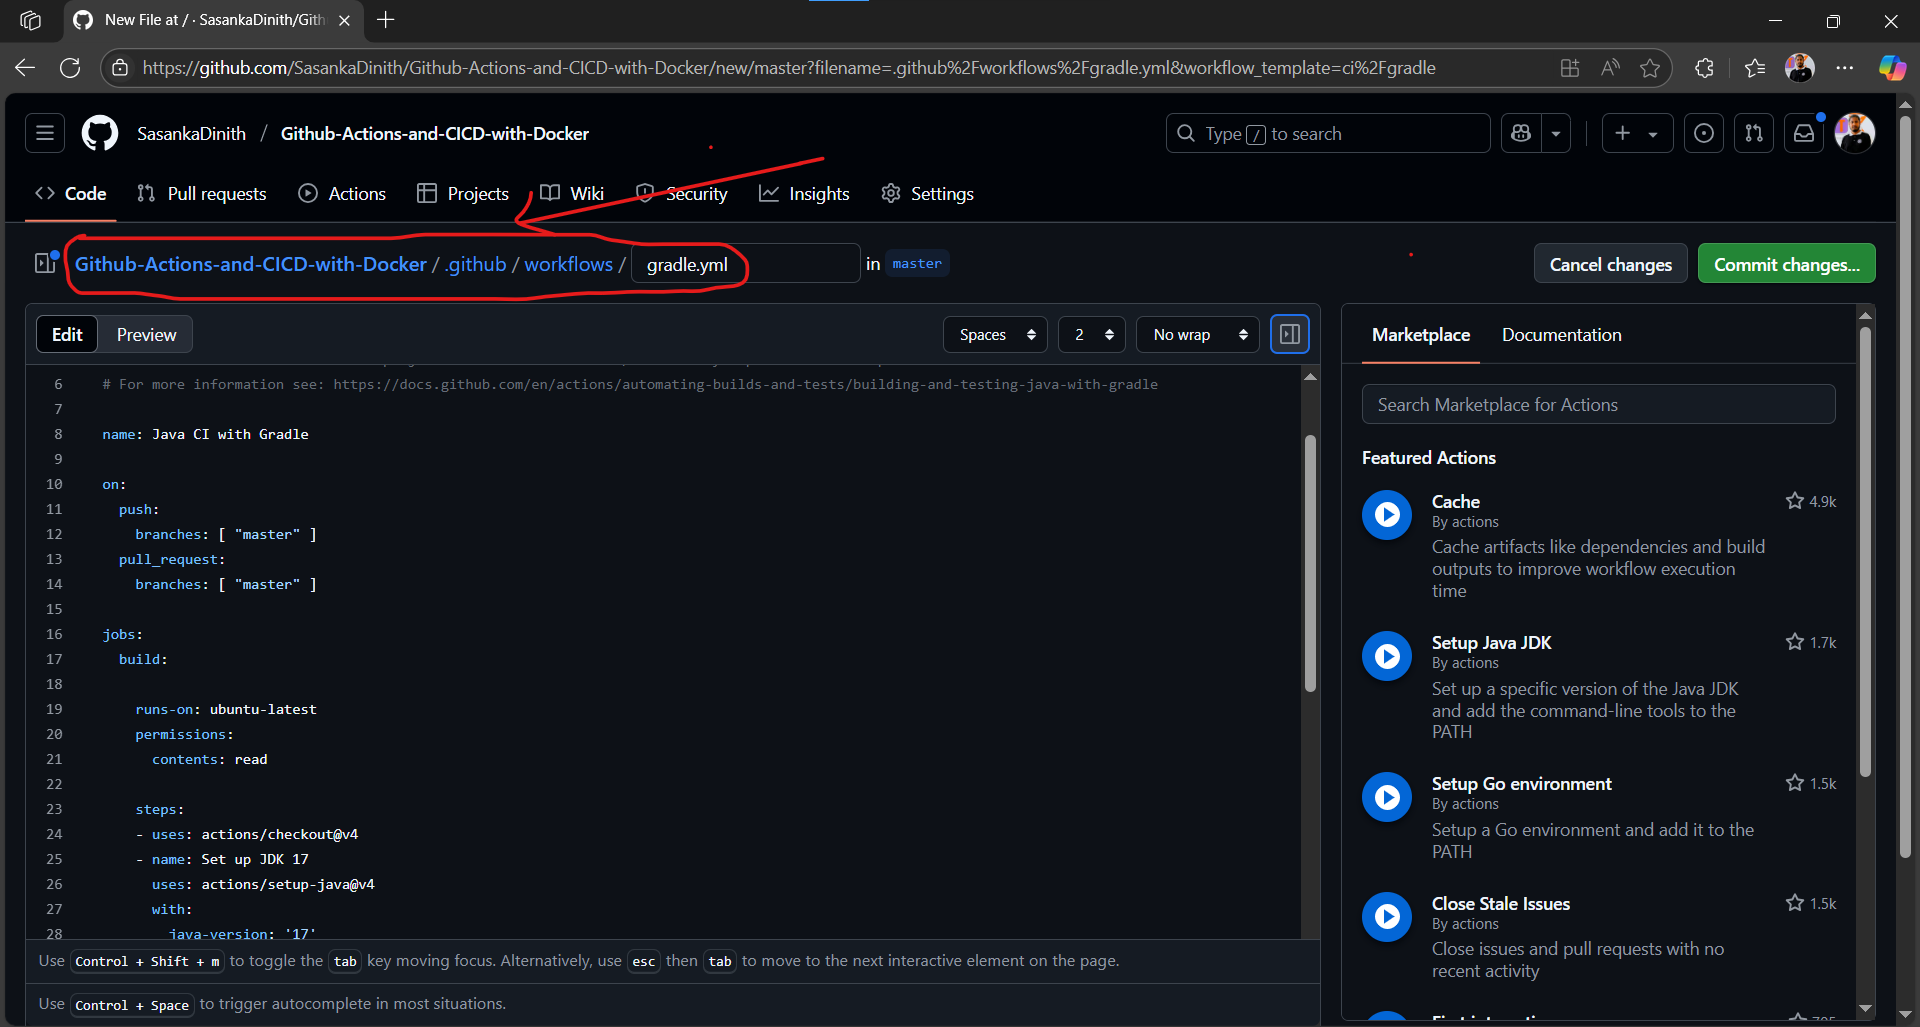Viewport: 1920px width, 1027px height.
Task: Open Issues icon in header
Action: (1704, 133)
